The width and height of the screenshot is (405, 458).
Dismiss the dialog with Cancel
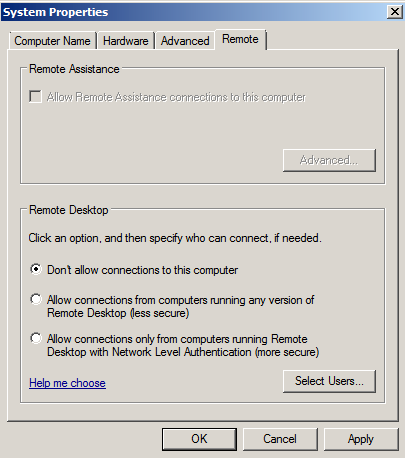(x=280, y=439)
